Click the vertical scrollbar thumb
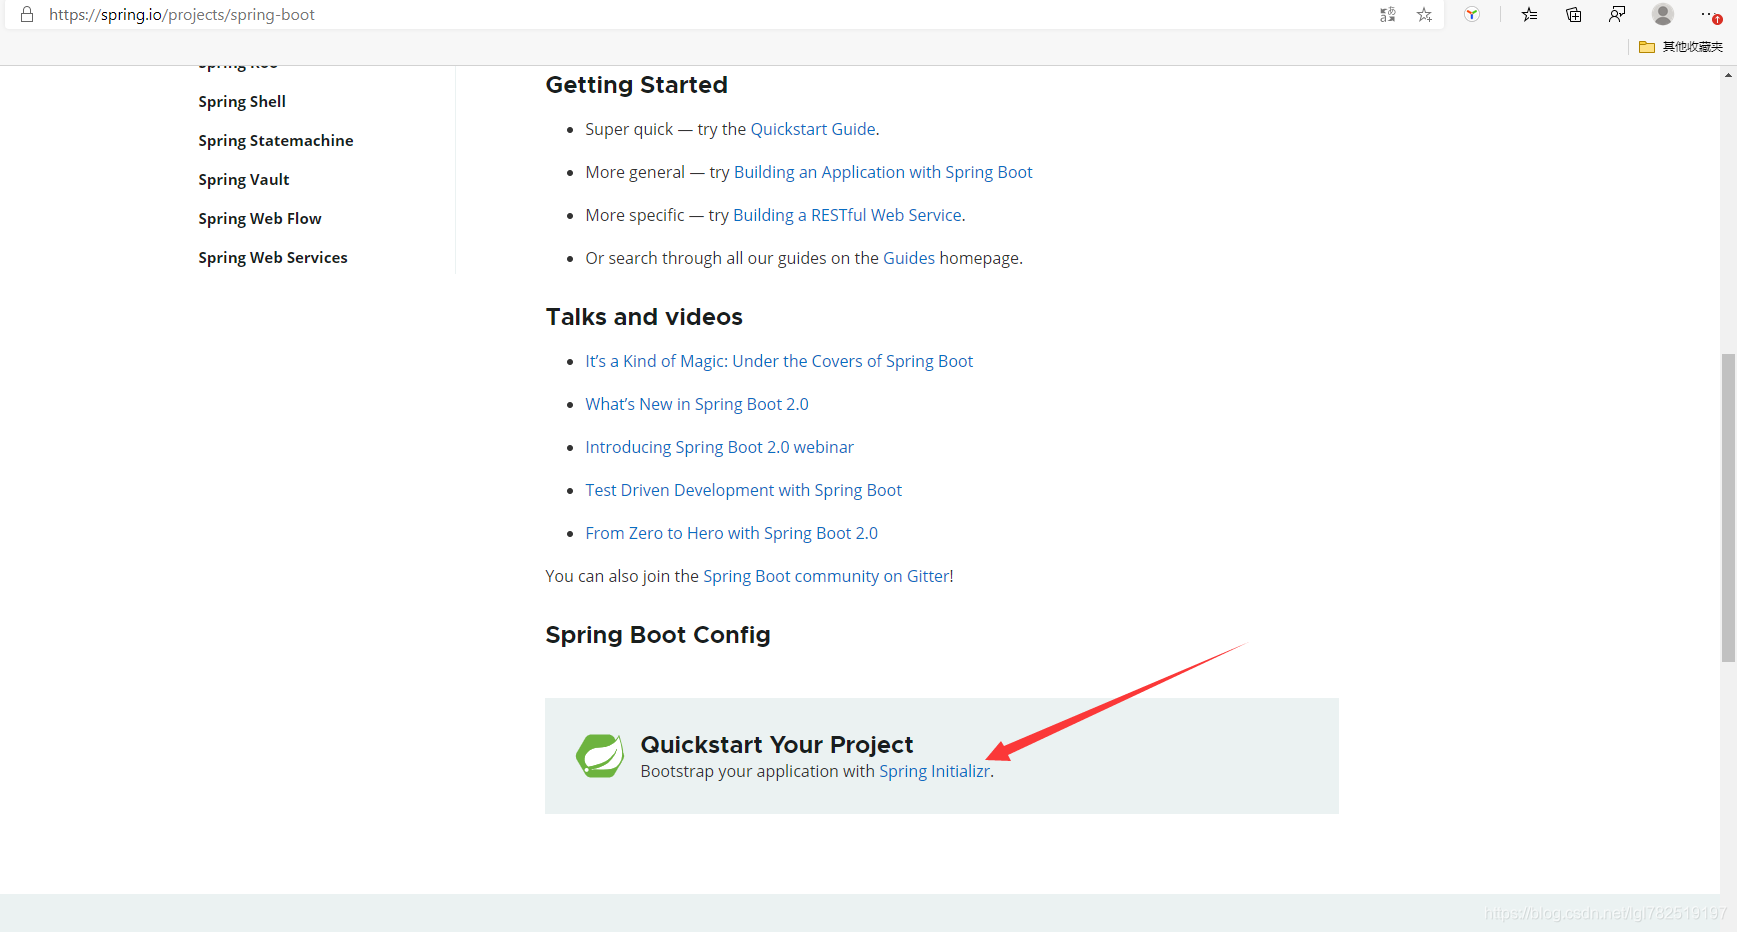The width and height of the screenshot is (1737, 932). coord(1728,507)
